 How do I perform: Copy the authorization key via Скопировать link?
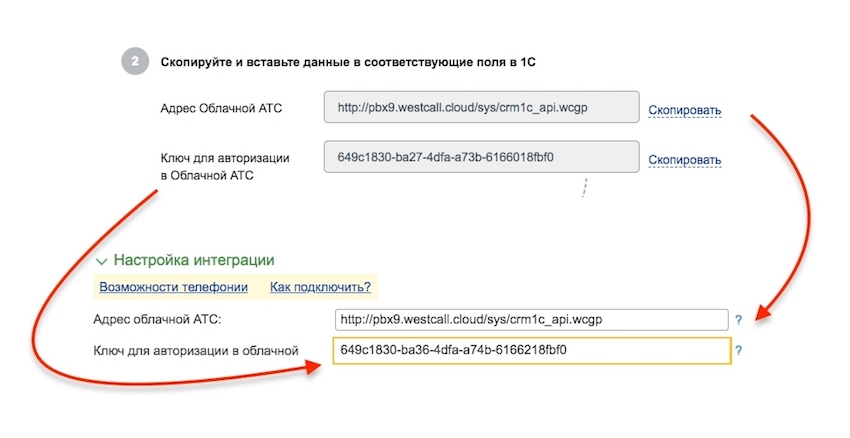pyautogui.click(x=685, y=160)
